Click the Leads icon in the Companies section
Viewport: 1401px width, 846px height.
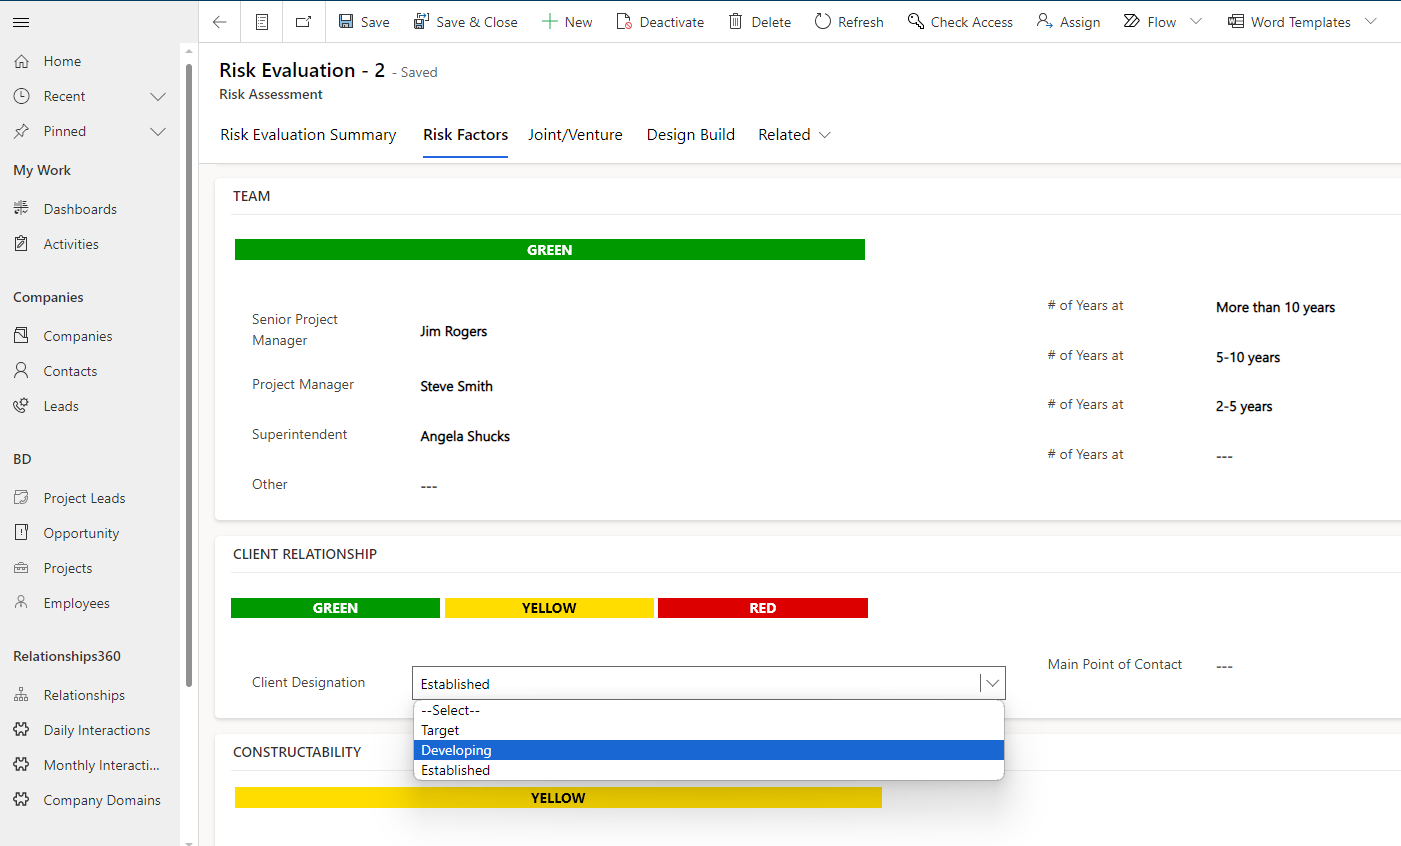point(21,405)
